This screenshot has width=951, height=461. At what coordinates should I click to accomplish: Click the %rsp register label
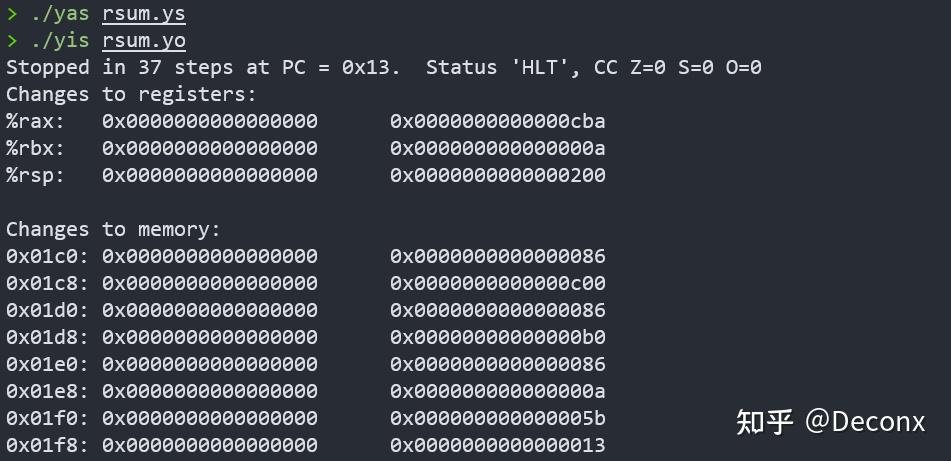[35, 175]
